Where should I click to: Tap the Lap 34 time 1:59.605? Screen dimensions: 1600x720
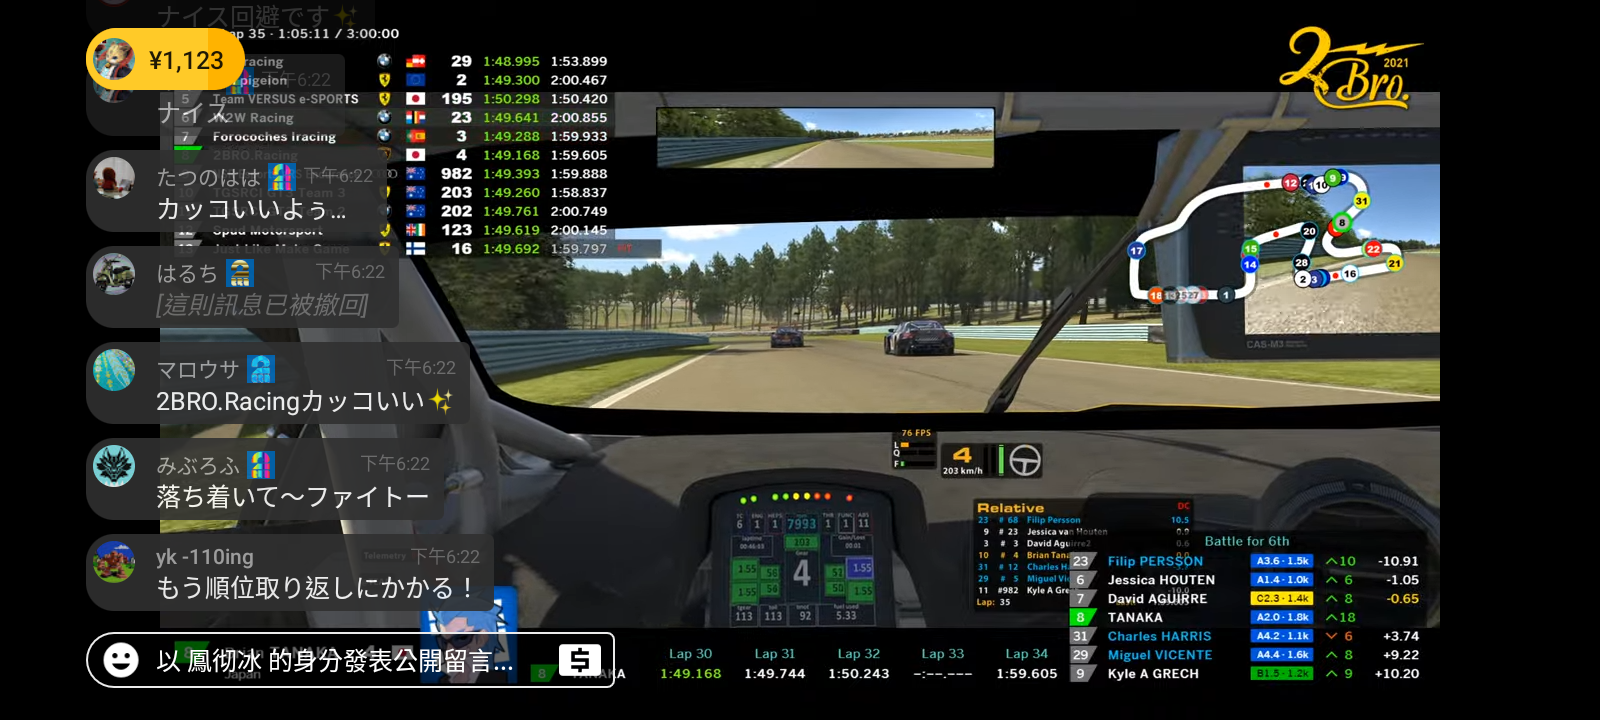pos(1026,674)
